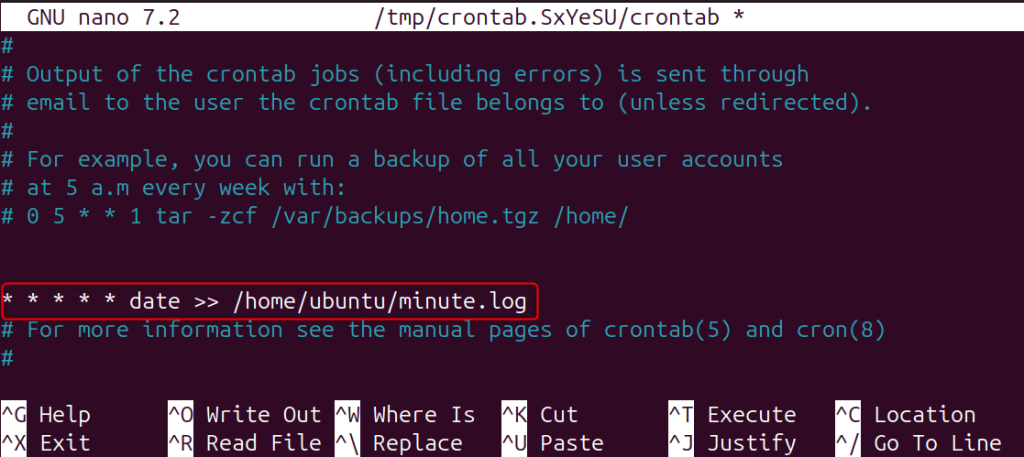This screenshot has width=1024, height=457.
Task: Click Write Out to save the crontab
Action: point(263,415)
